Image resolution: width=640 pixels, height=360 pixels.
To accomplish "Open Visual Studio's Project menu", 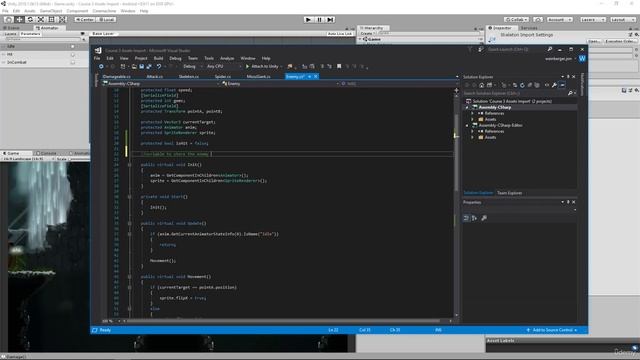I will tap(141, 58).
